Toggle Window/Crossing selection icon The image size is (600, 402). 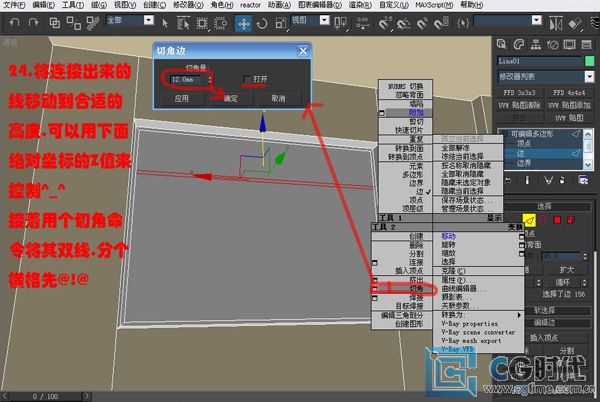tap(220, 24)
